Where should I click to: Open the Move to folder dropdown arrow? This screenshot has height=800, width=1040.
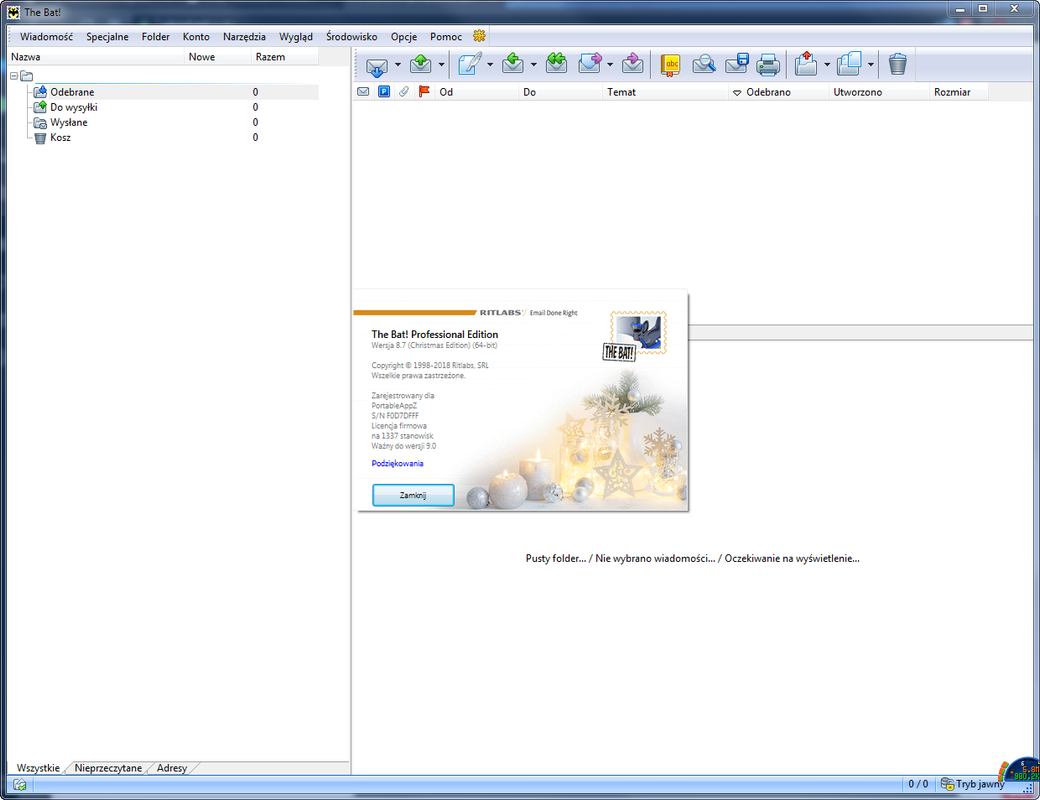pos(827,65)
